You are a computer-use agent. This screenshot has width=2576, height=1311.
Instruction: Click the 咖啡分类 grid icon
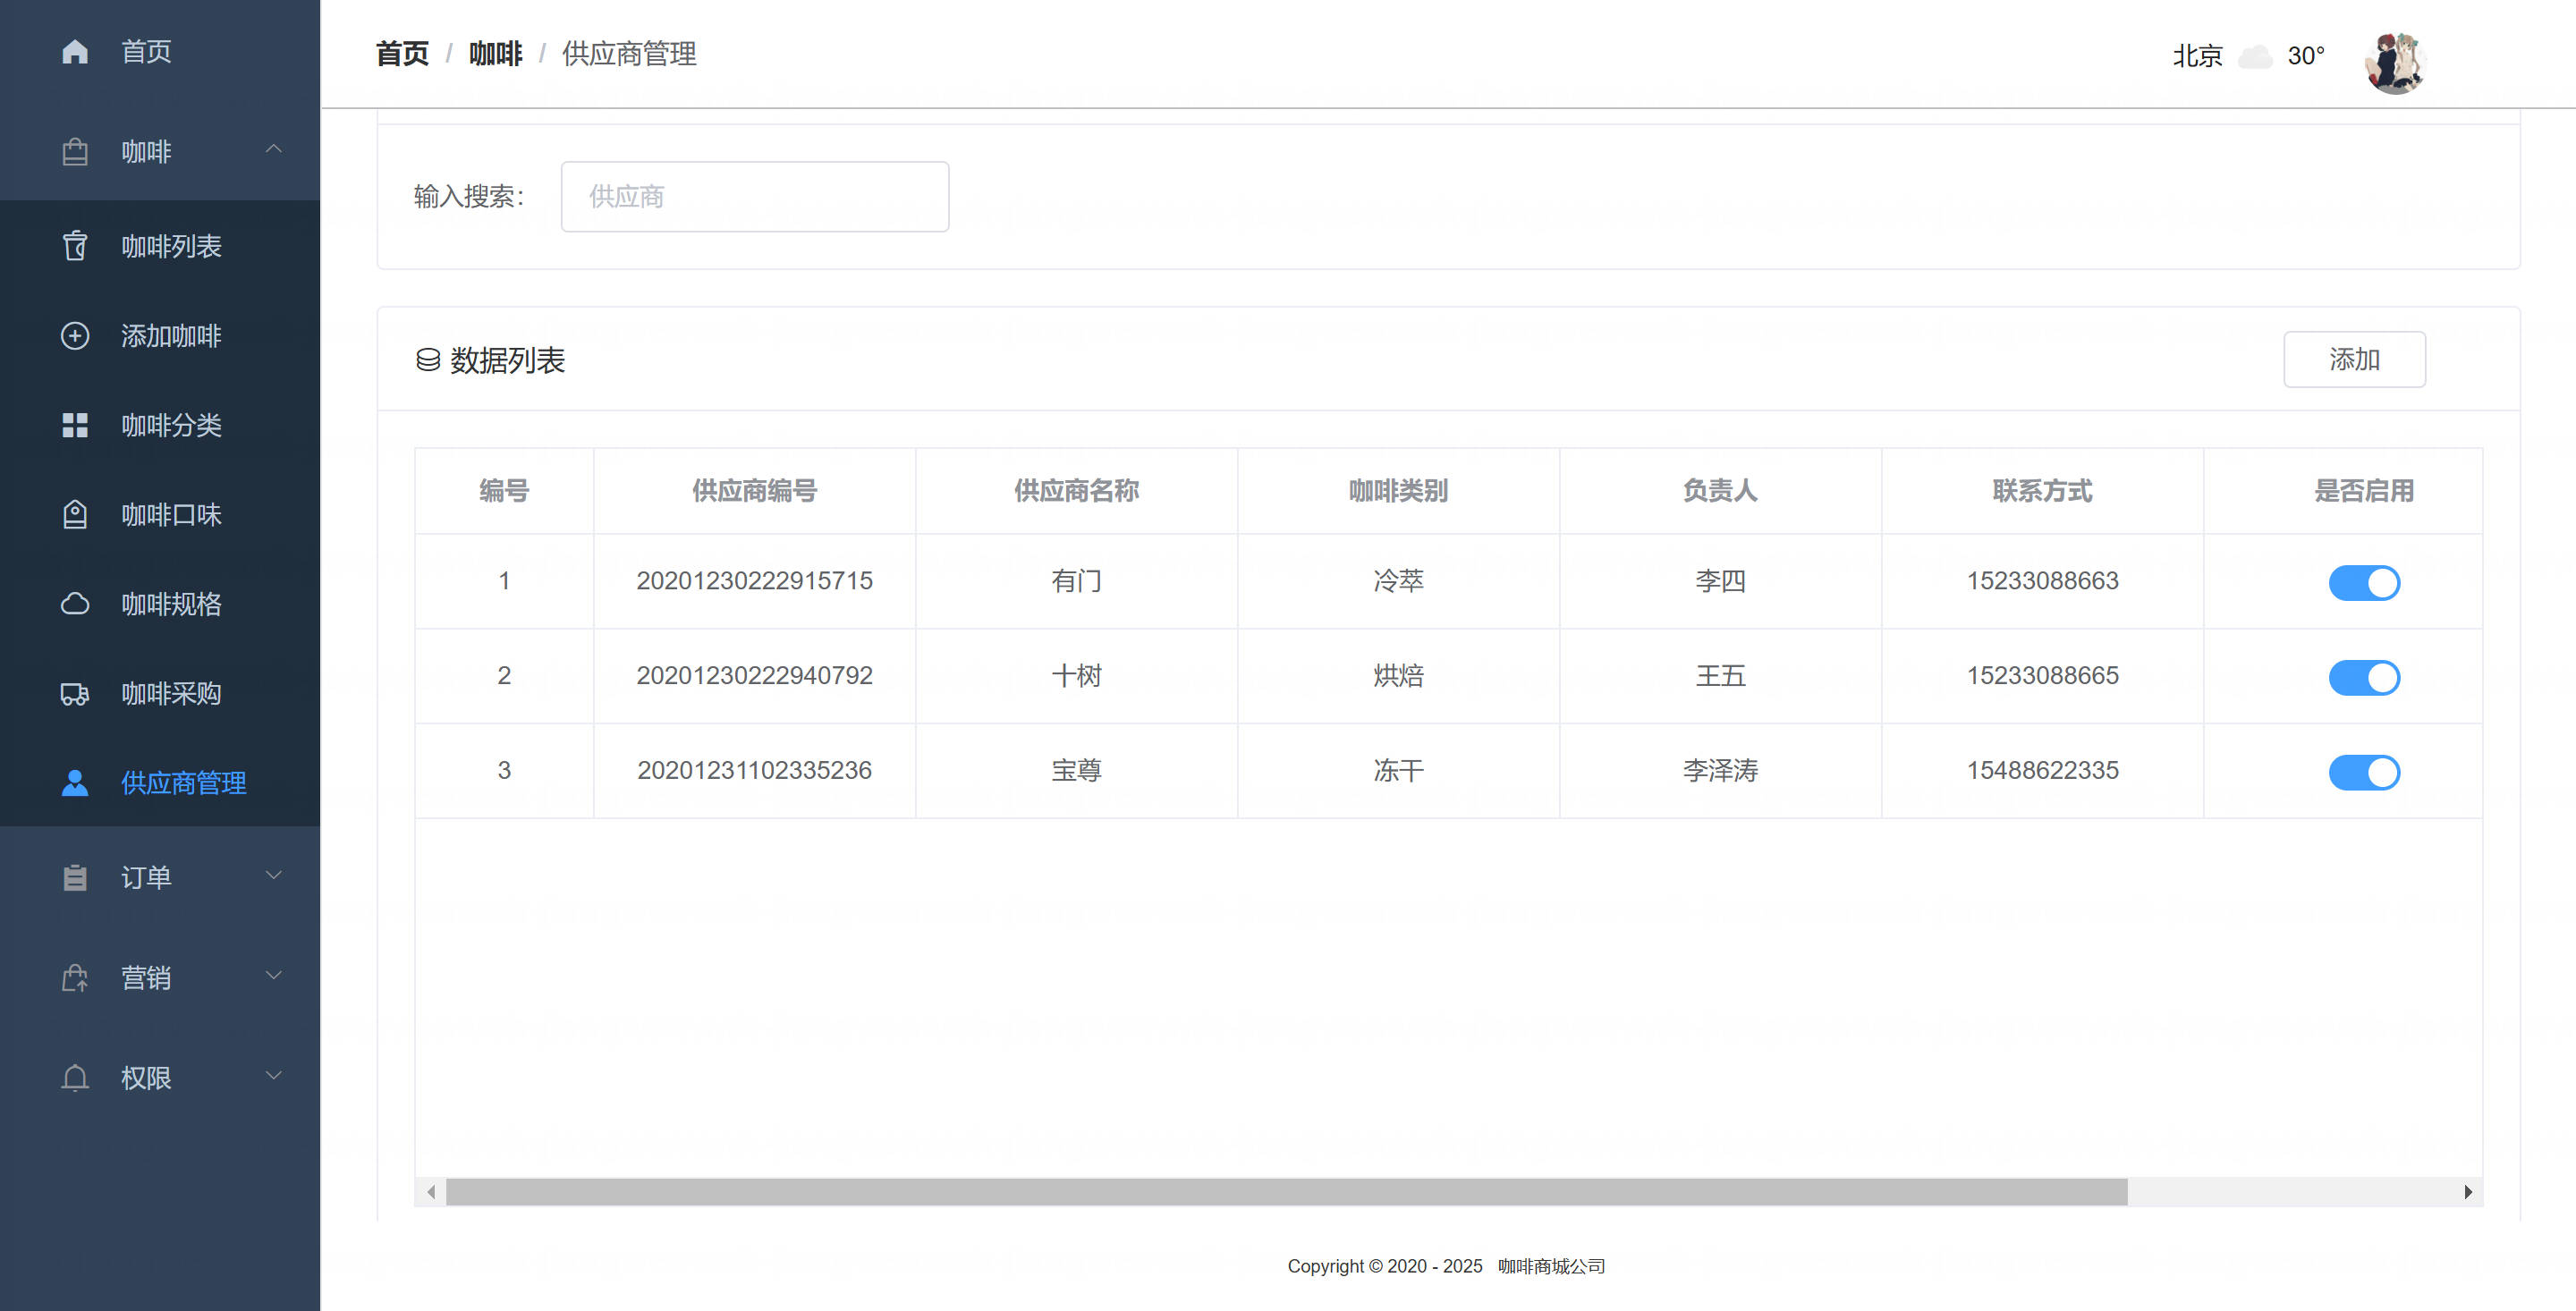(x=75, y=425)
